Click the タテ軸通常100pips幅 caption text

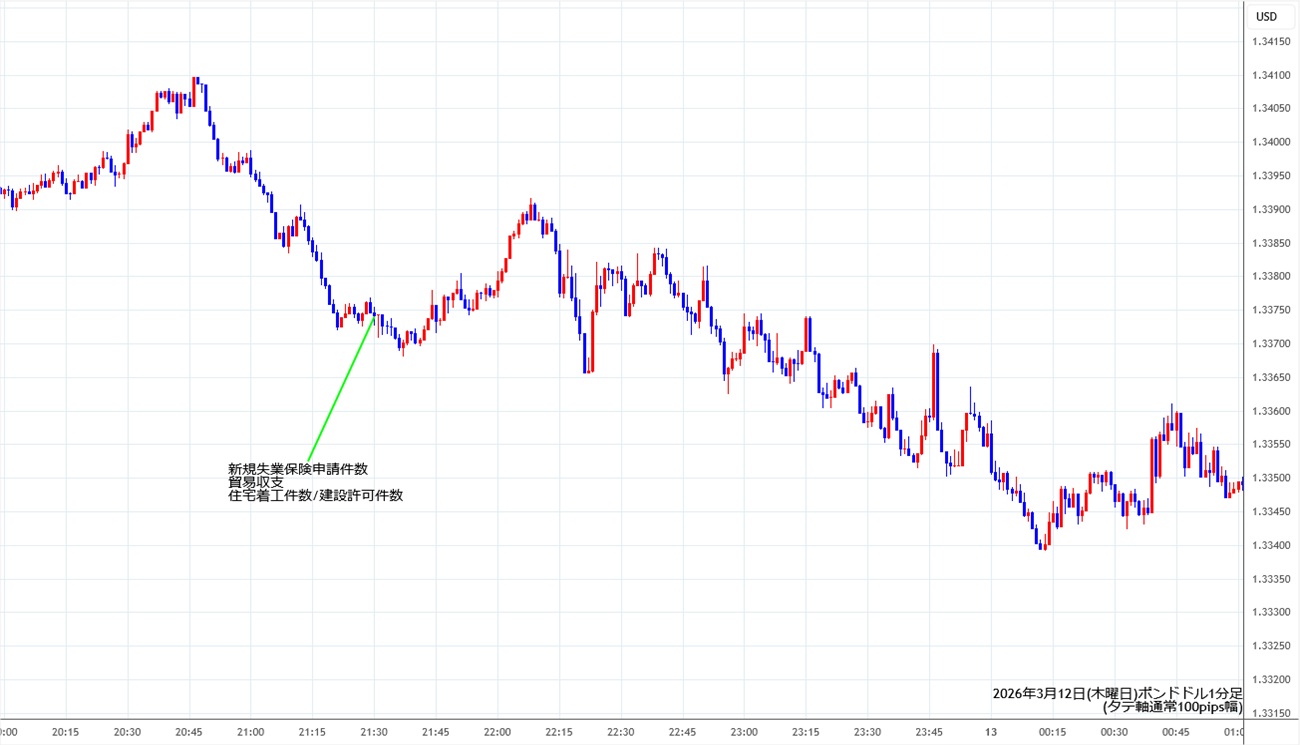1171,707
